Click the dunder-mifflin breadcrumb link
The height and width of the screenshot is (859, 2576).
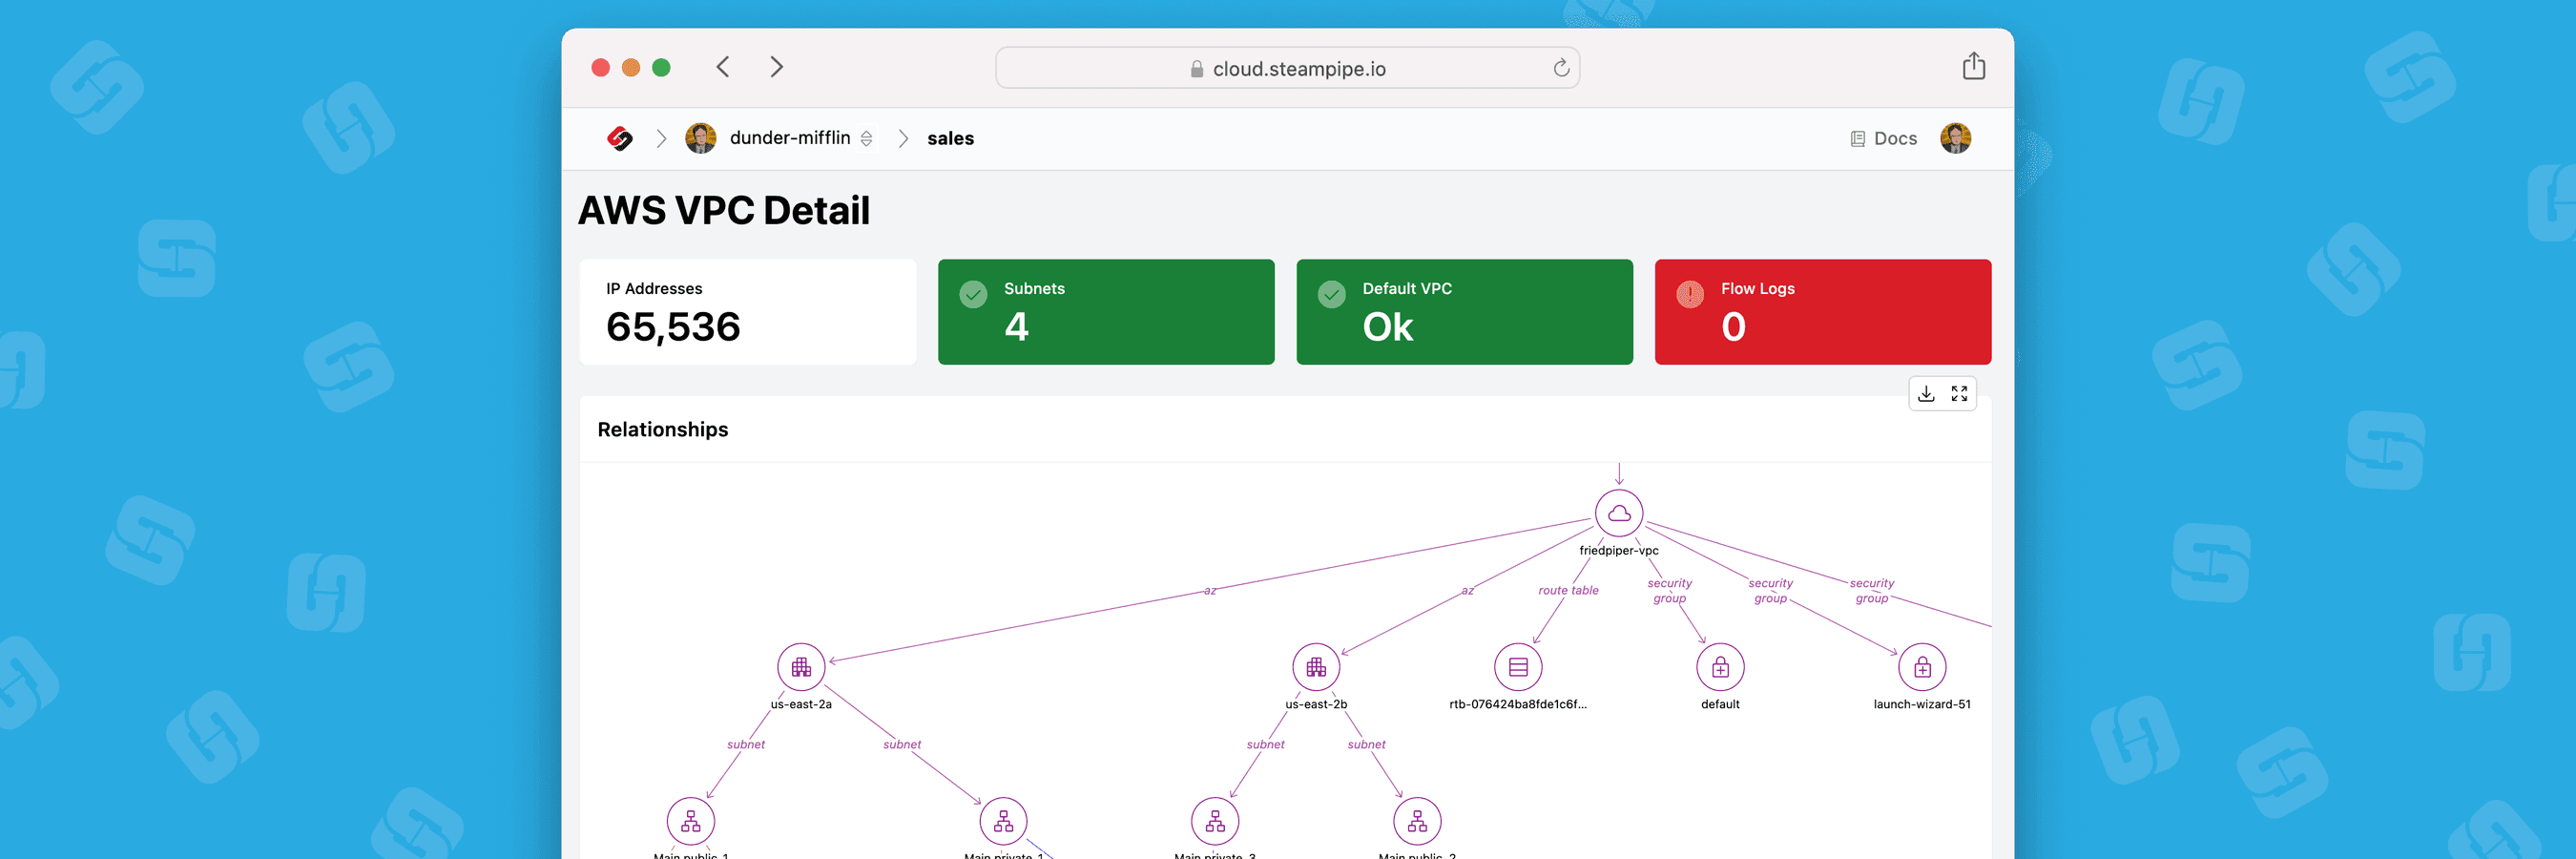tap(790, 138)
